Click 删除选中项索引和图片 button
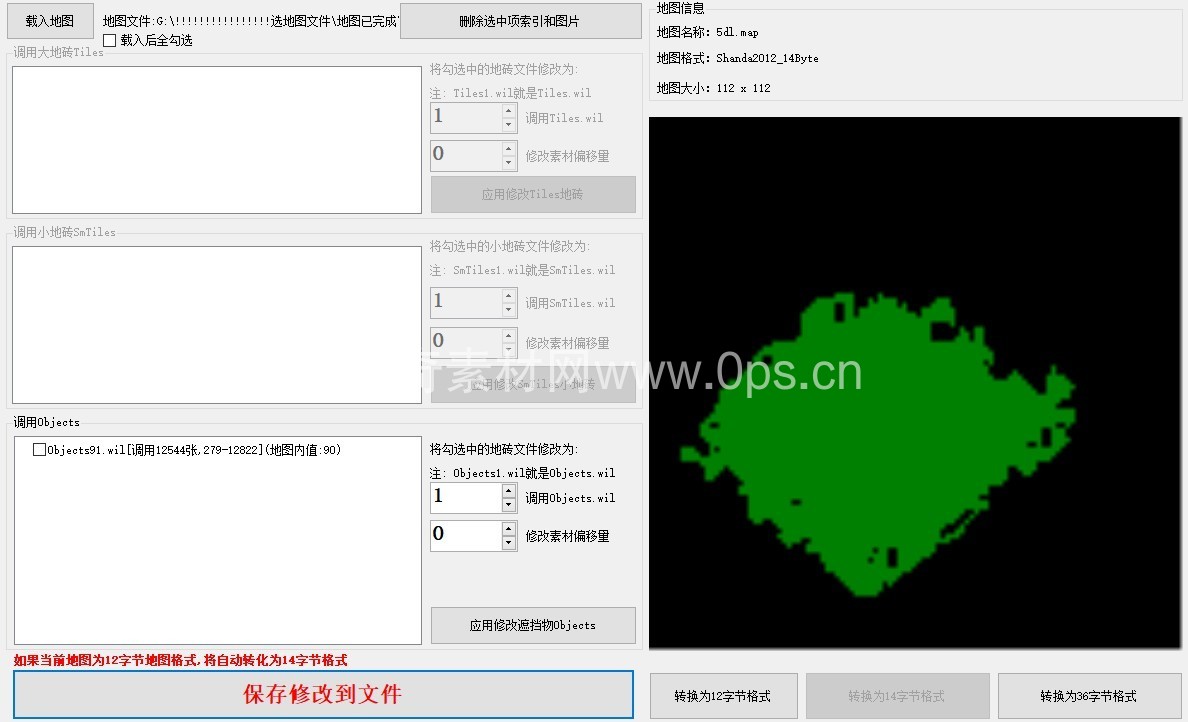The width and height of the screenshot is (1188, 722). (x=520, y=21)
